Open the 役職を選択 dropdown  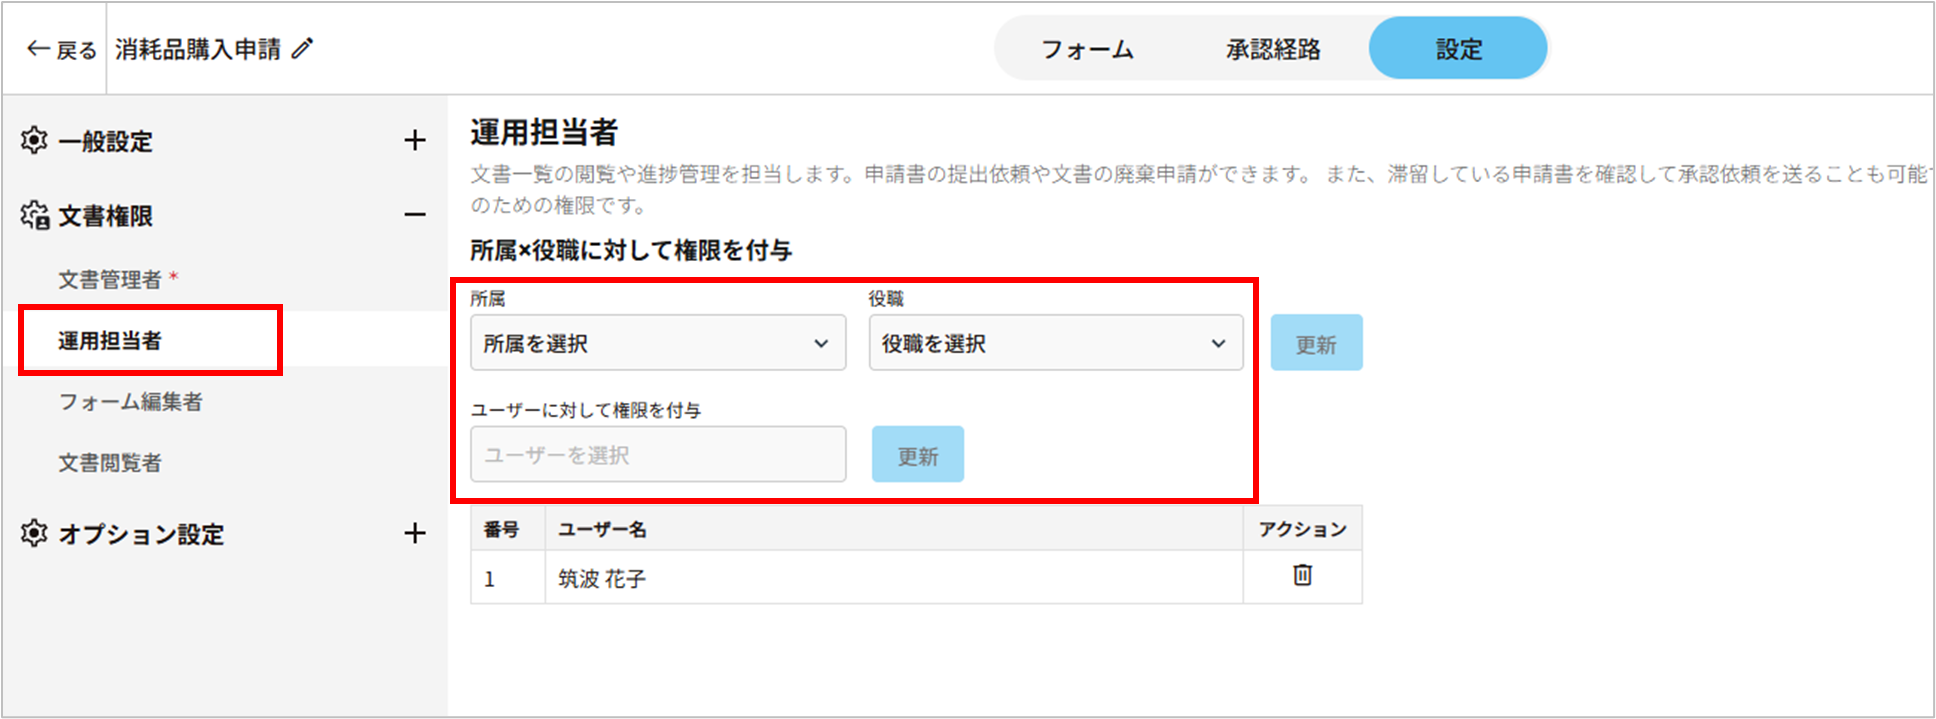(1055, 343)
